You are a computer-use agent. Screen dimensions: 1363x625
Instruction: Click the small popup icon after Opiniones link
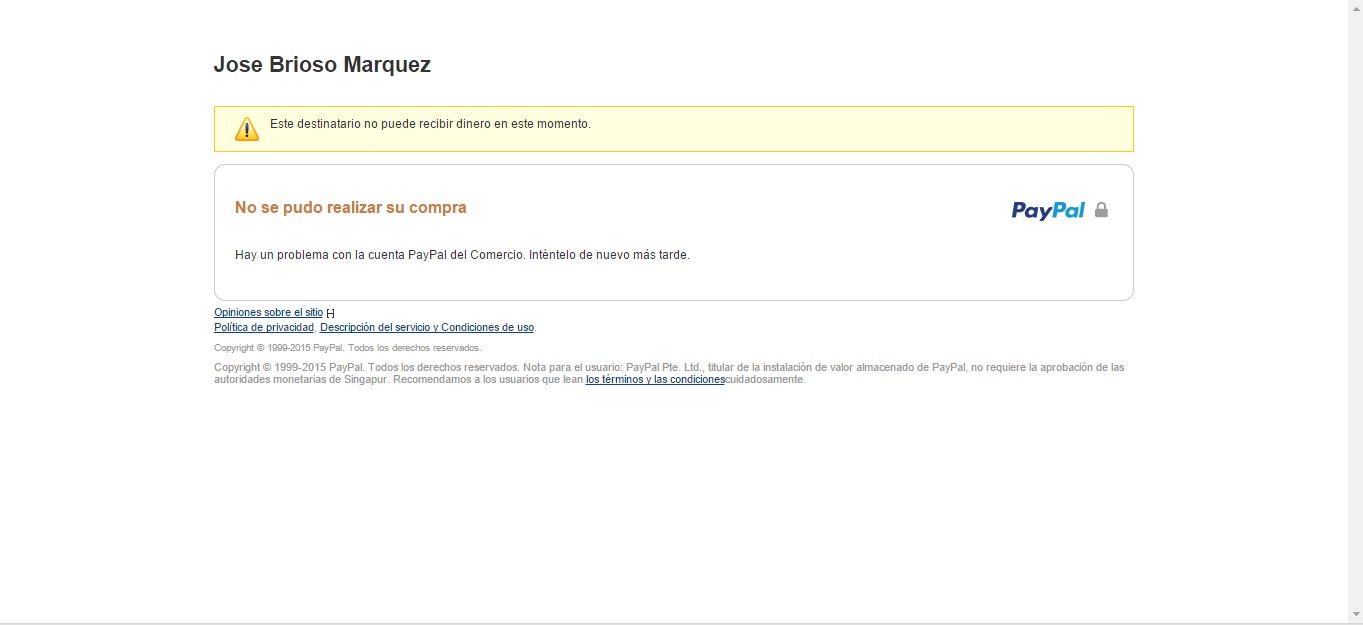(x=331, y=313)
